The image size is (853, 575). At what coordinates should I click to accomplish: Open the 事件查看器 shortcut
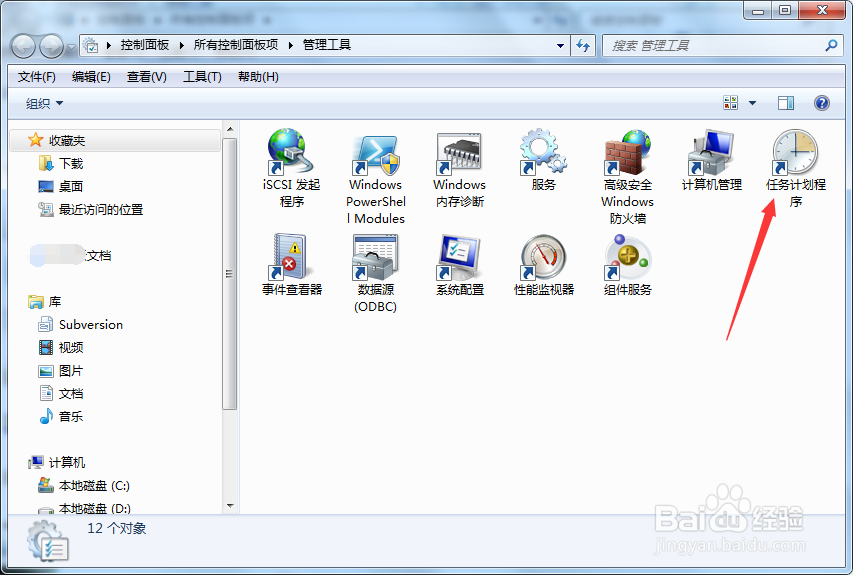click(292, 265)
